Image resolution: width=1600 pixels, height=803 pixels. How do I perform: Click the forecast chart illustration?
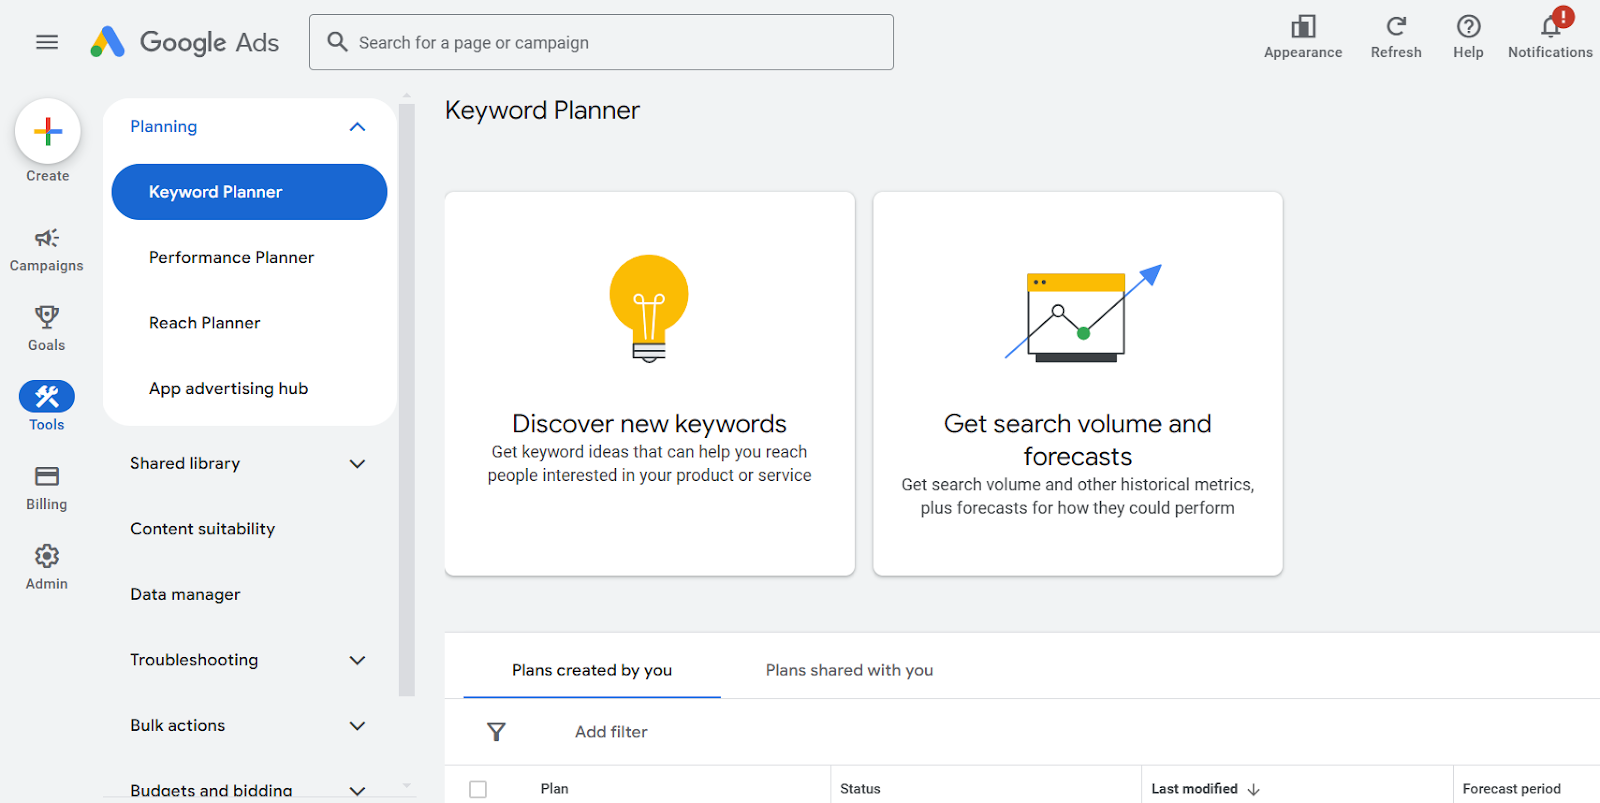[1083, 313]
